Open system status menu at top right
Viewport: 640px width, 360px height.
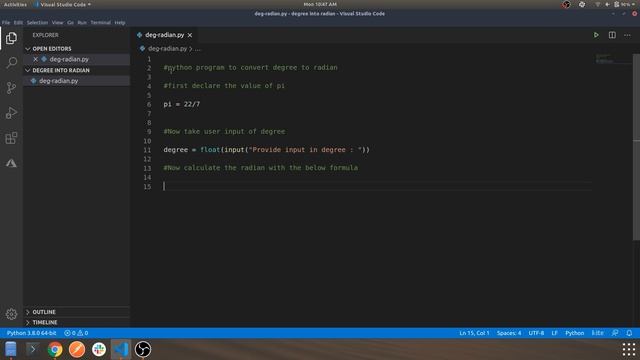[x=616, y=4]
